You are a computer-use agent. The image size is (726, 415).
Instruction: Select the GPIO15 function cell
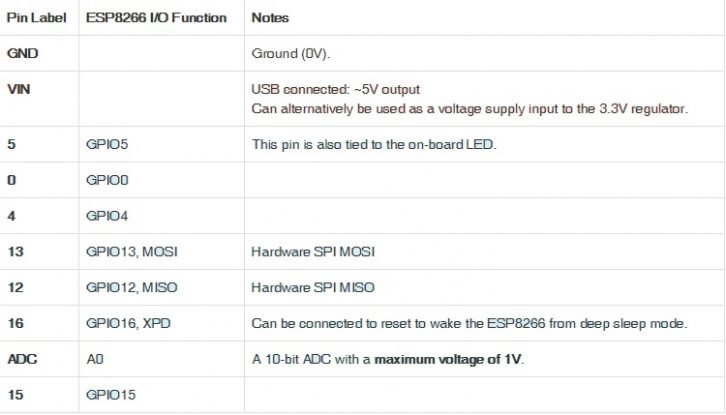pyautogui.click(x=111, y=396)
